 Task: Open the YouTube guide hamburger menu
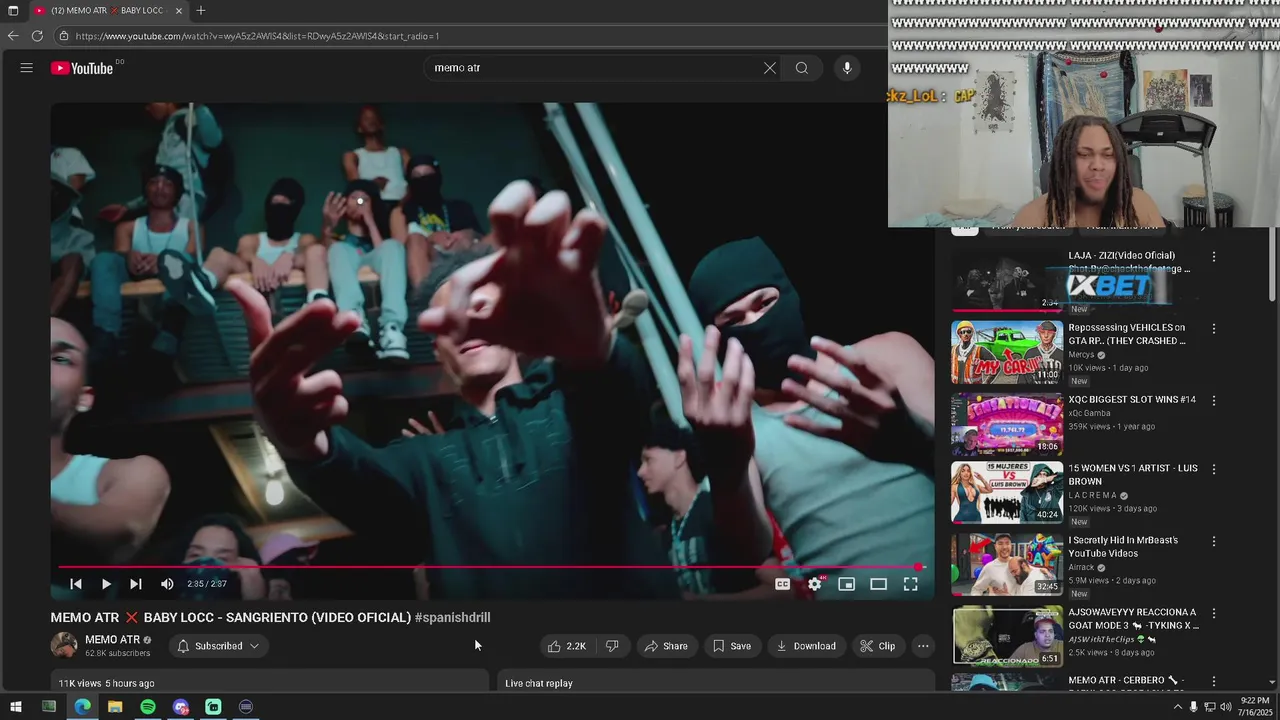27,68
